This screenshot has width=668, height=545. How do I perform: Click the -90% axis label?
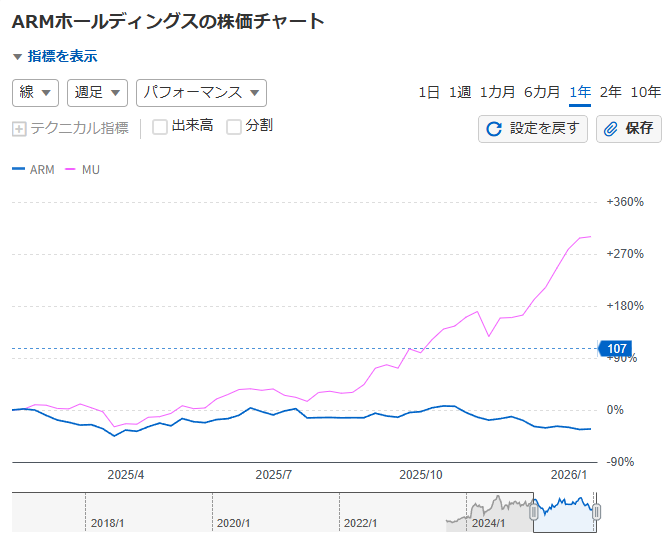point(620,462)
